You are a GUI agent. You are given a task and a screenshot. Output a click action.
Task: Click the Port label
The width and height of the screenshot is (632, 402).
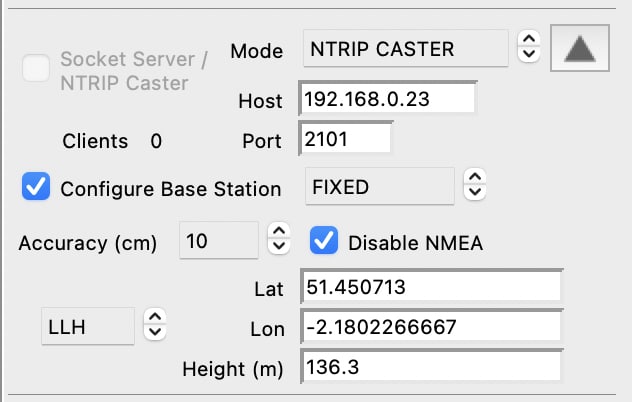[x=262, y=141]
